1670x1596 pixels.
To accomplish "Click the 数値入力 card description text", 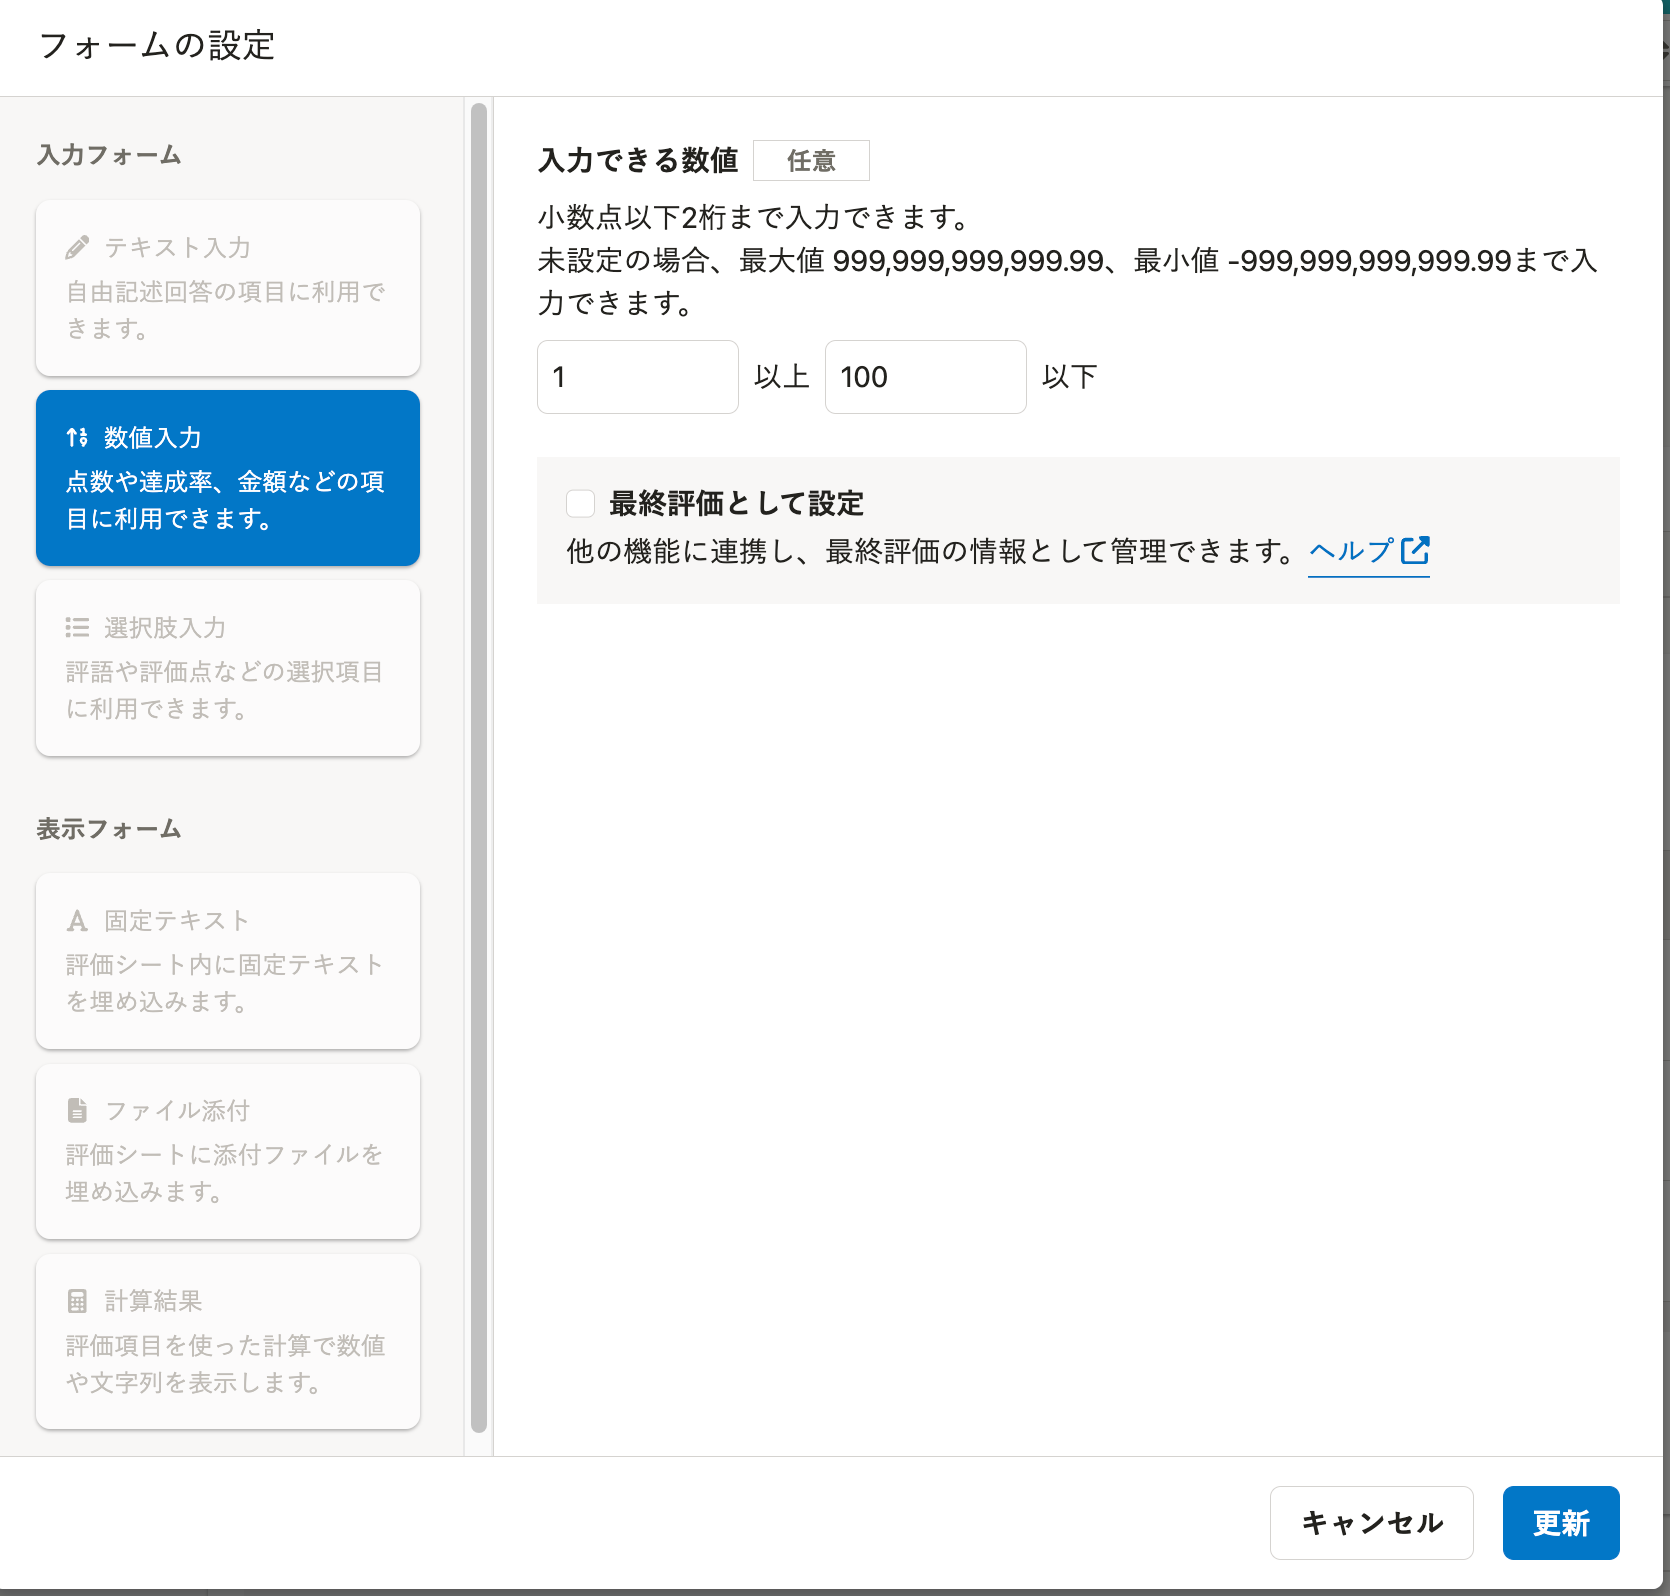I will (x=225, y=500).
